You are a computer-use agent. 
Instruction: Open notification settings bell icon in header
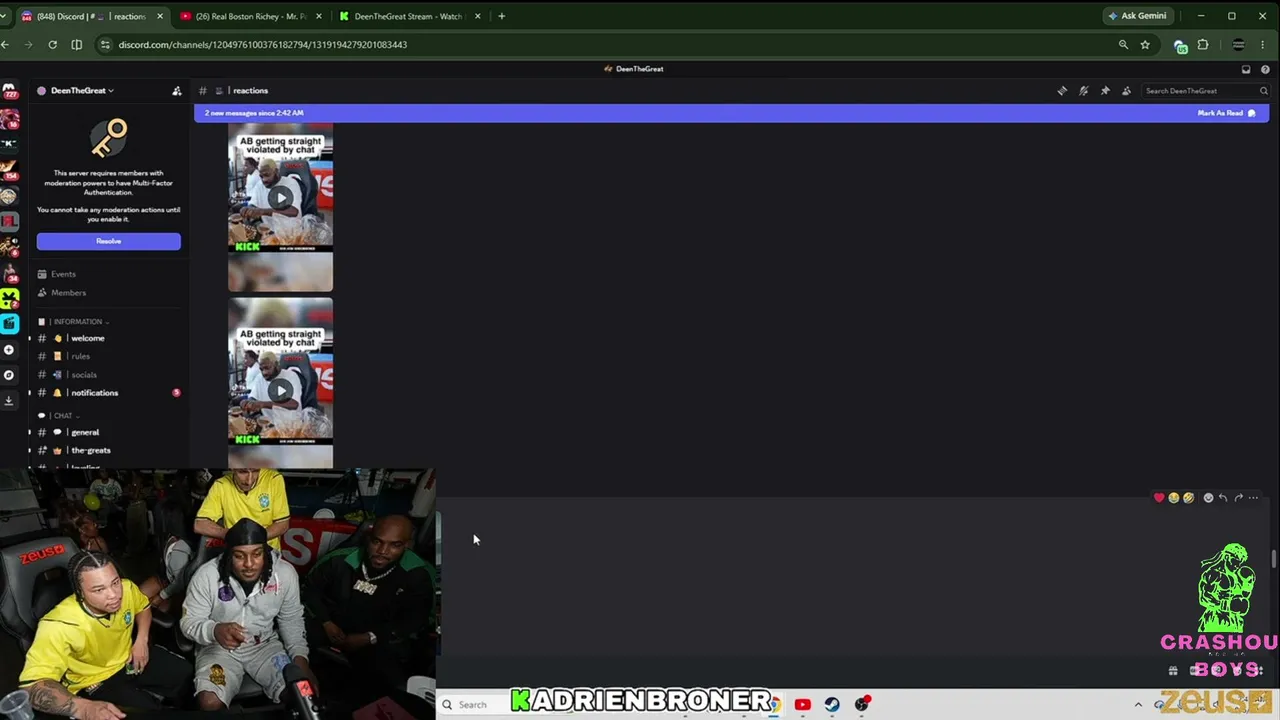(1084, 91)
